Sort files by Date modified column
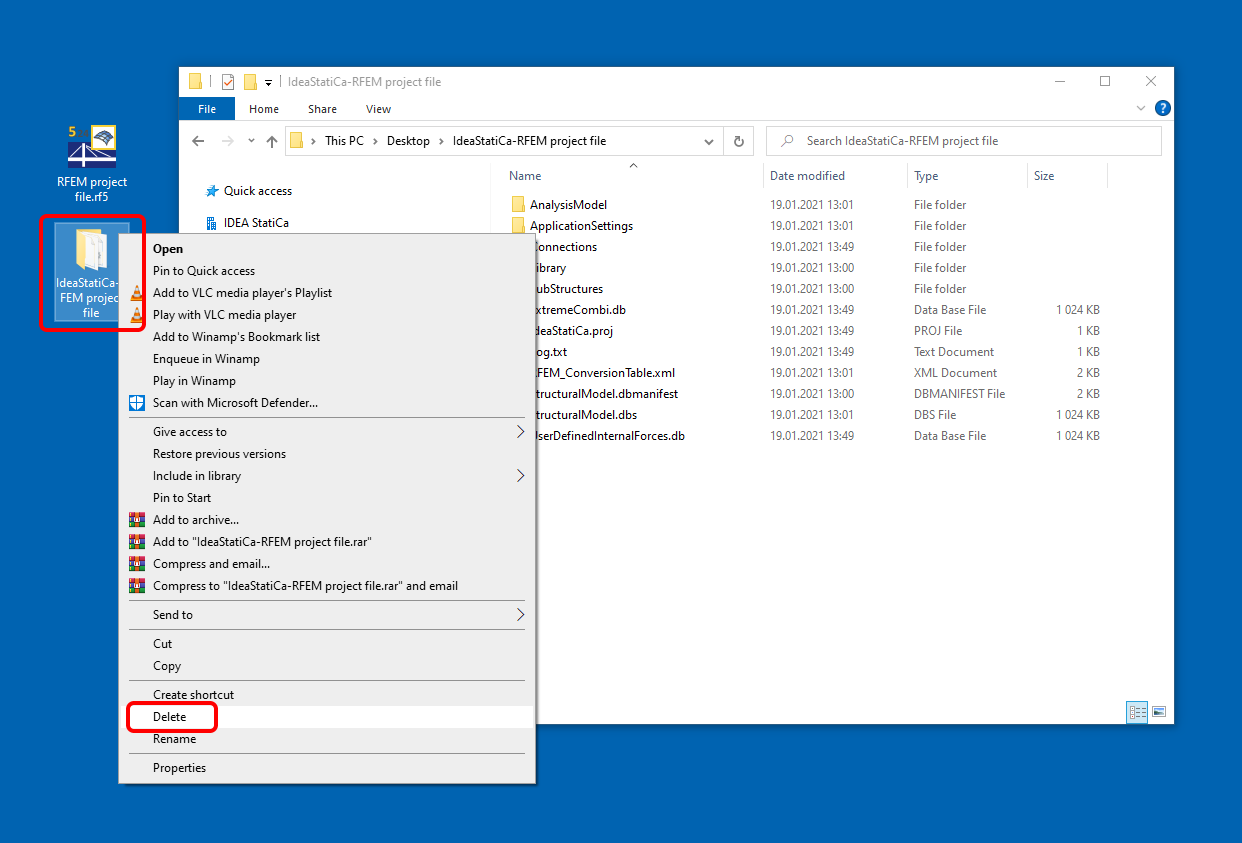The height and width of the screenshot is (843, 1242). coord(807,176)
